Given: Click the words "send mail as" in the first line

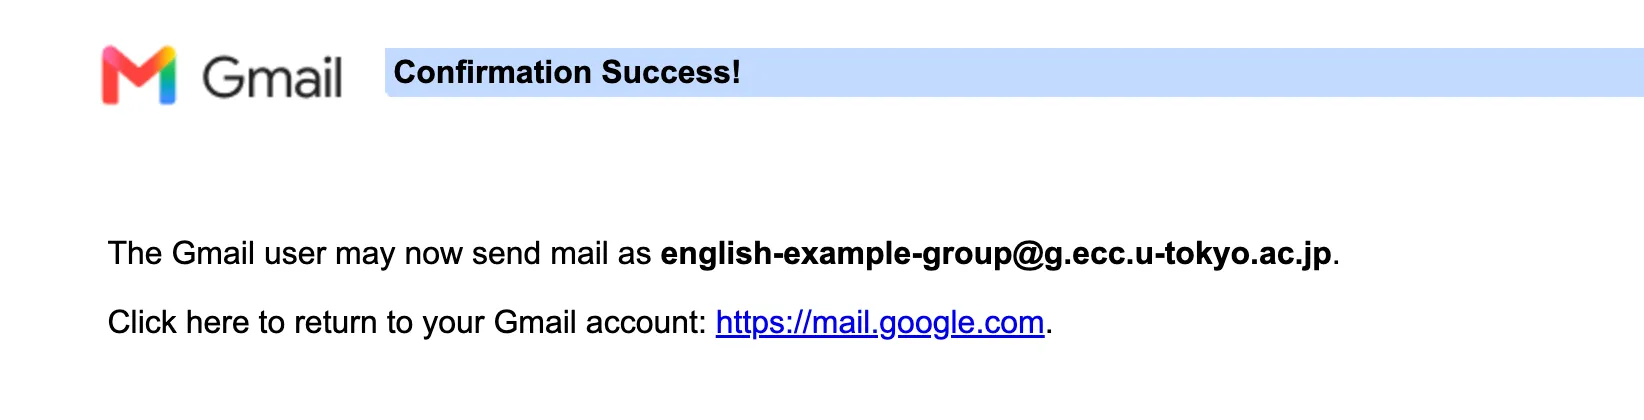Looking at the screenshot, I should coord(562,254).
